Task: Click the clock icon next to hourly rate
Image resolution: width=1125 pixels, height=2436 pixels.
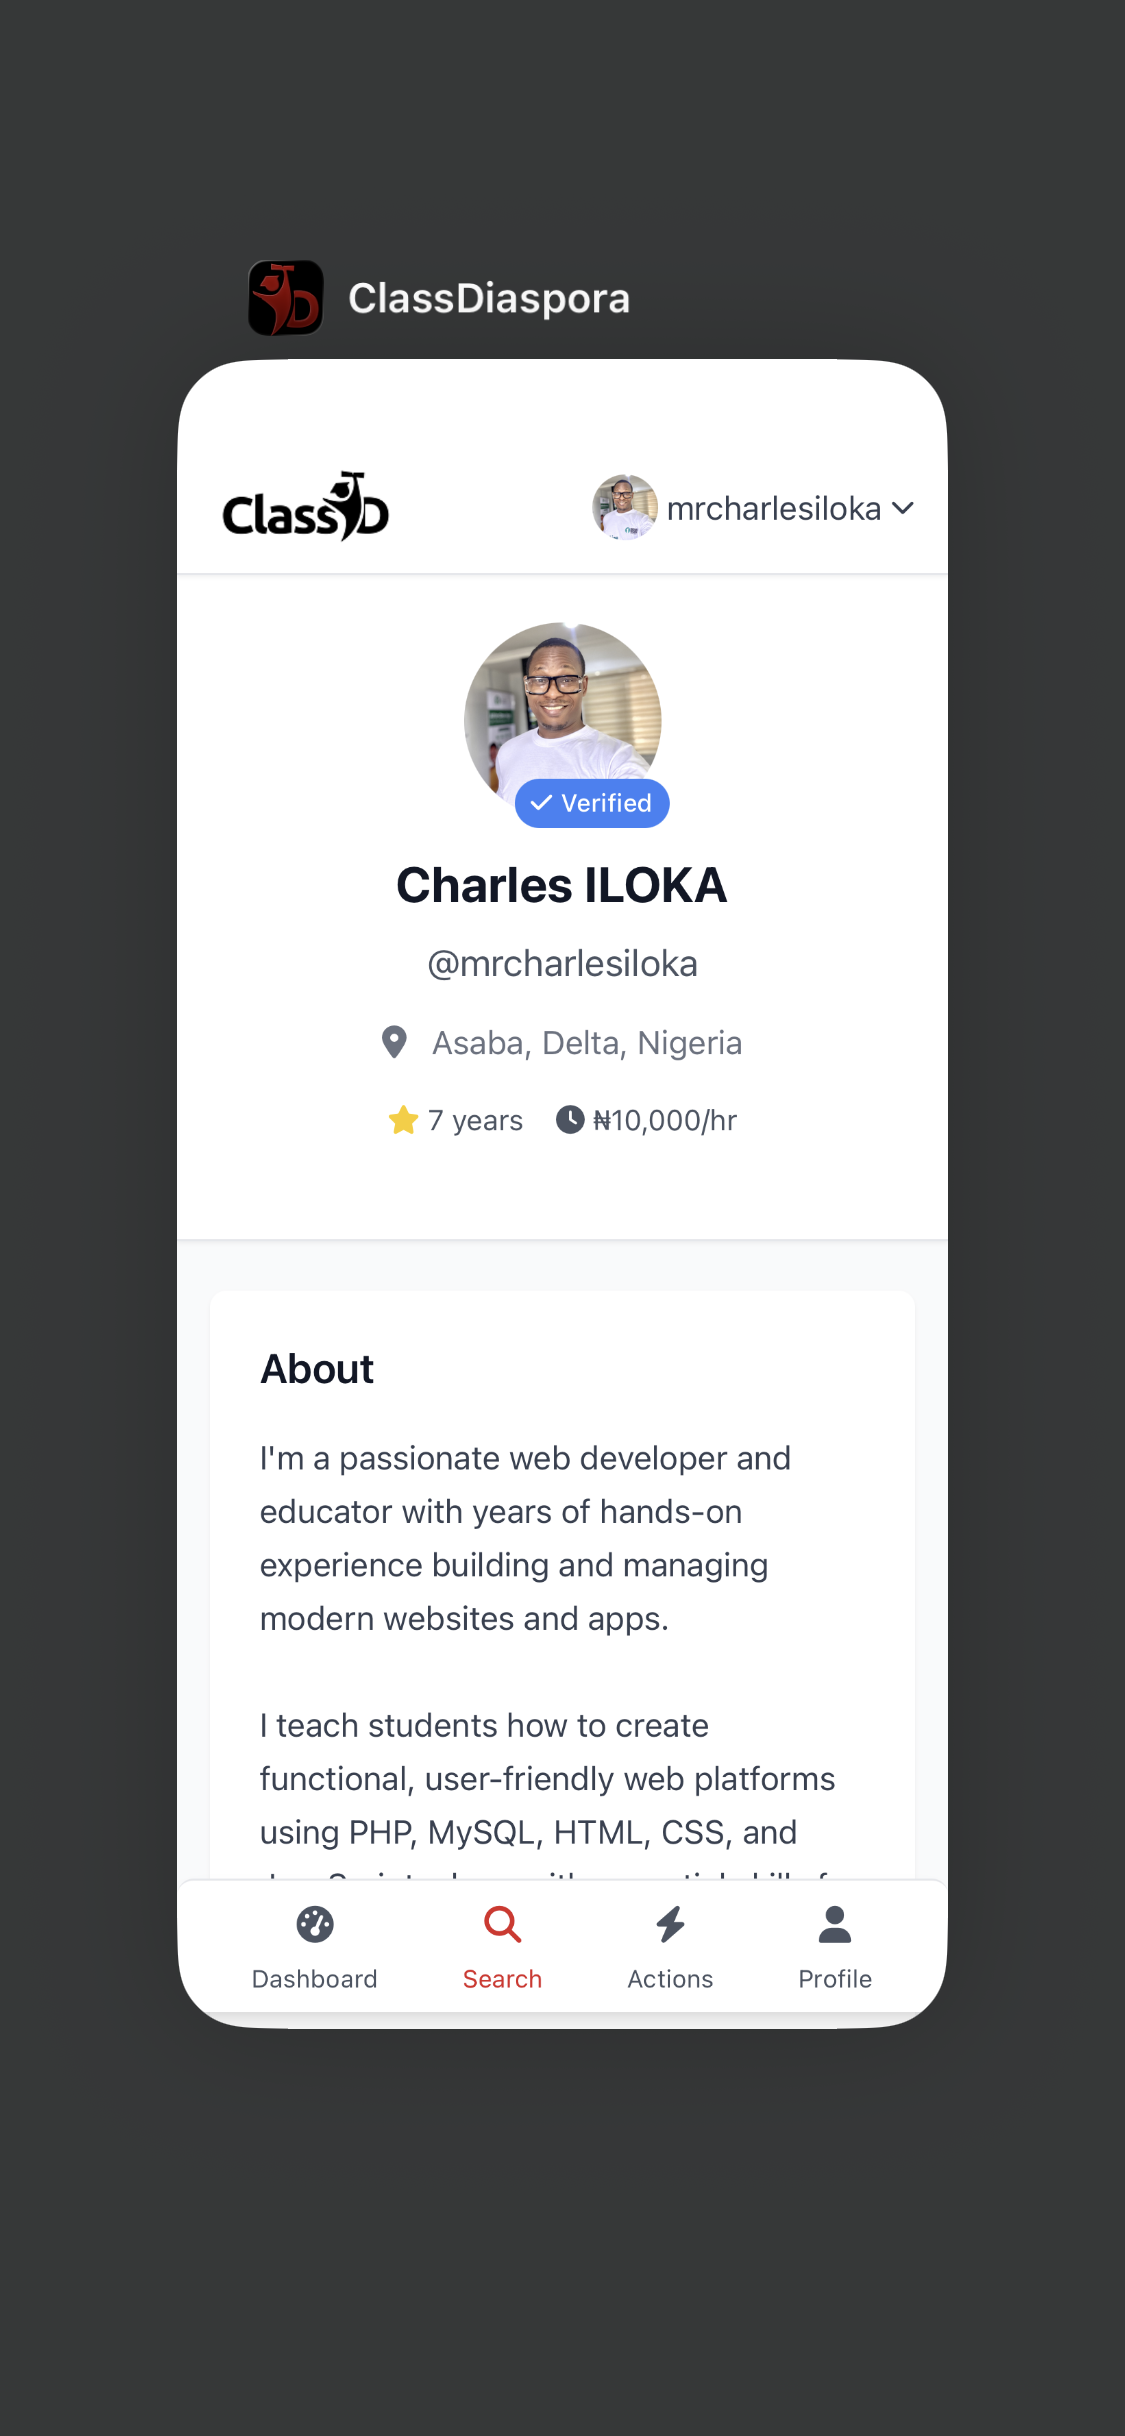Action: click(x=569, y=1120)
